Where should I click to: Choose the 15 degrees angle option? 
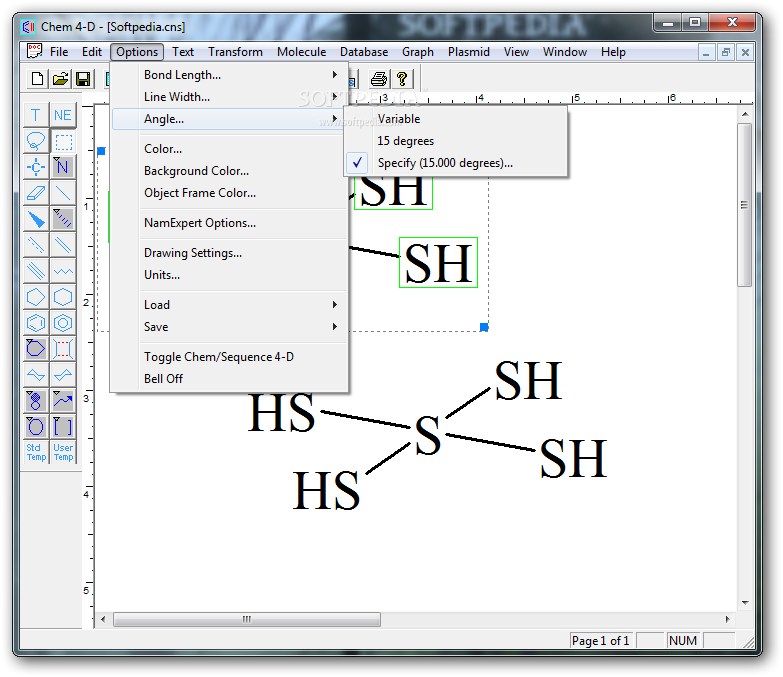point(455,141)
